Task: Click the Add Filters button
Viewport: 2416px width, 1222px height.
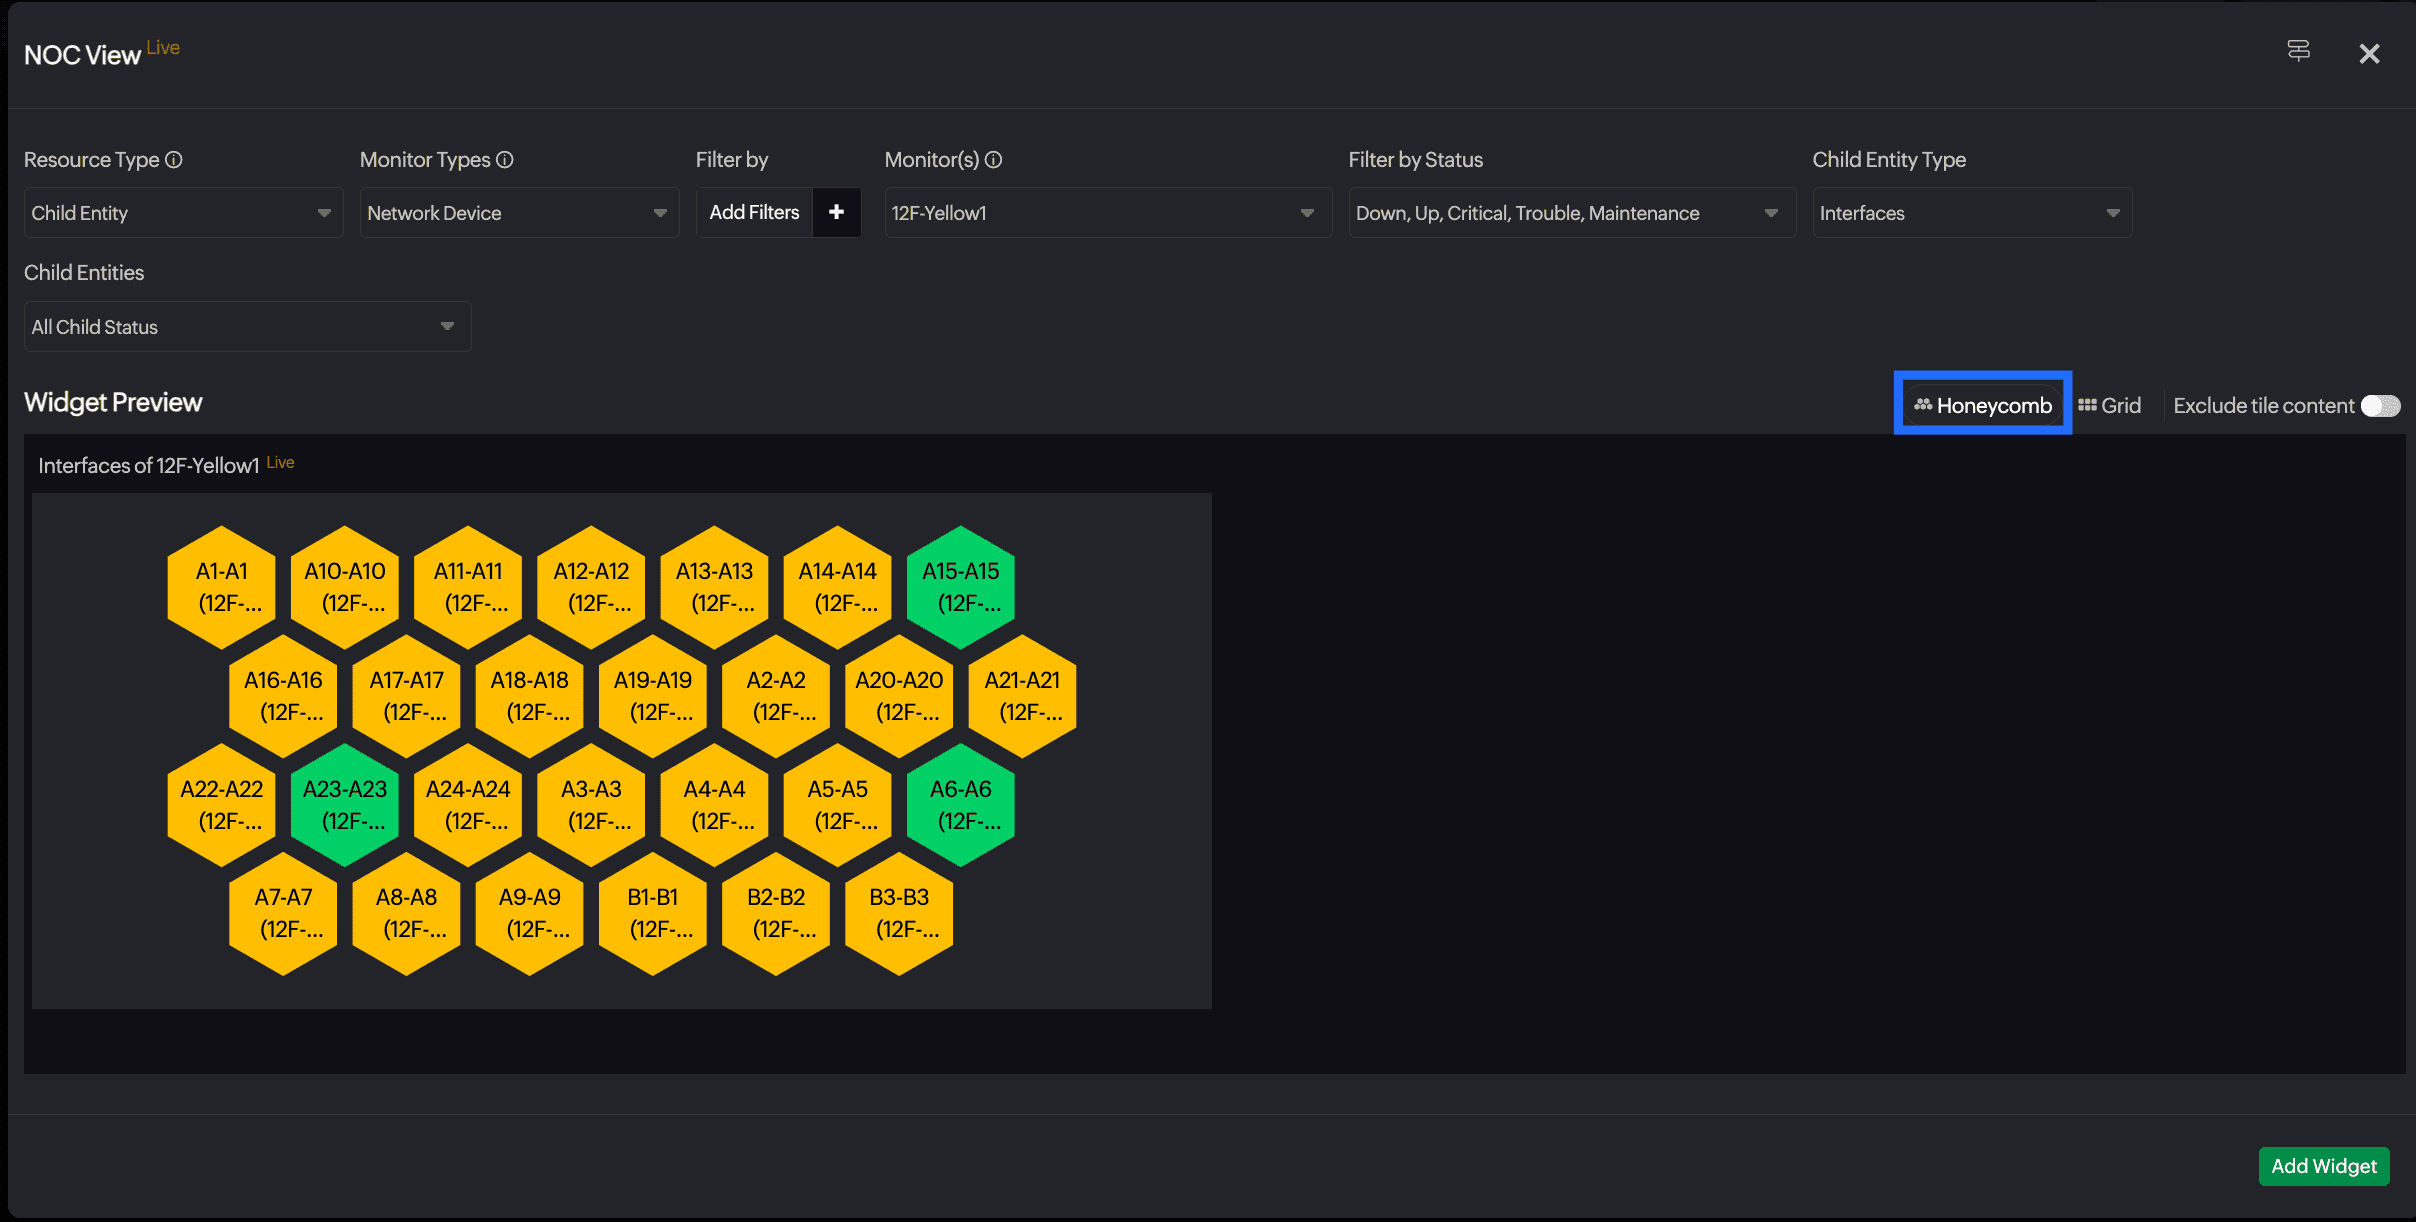Action: point(754,212)
